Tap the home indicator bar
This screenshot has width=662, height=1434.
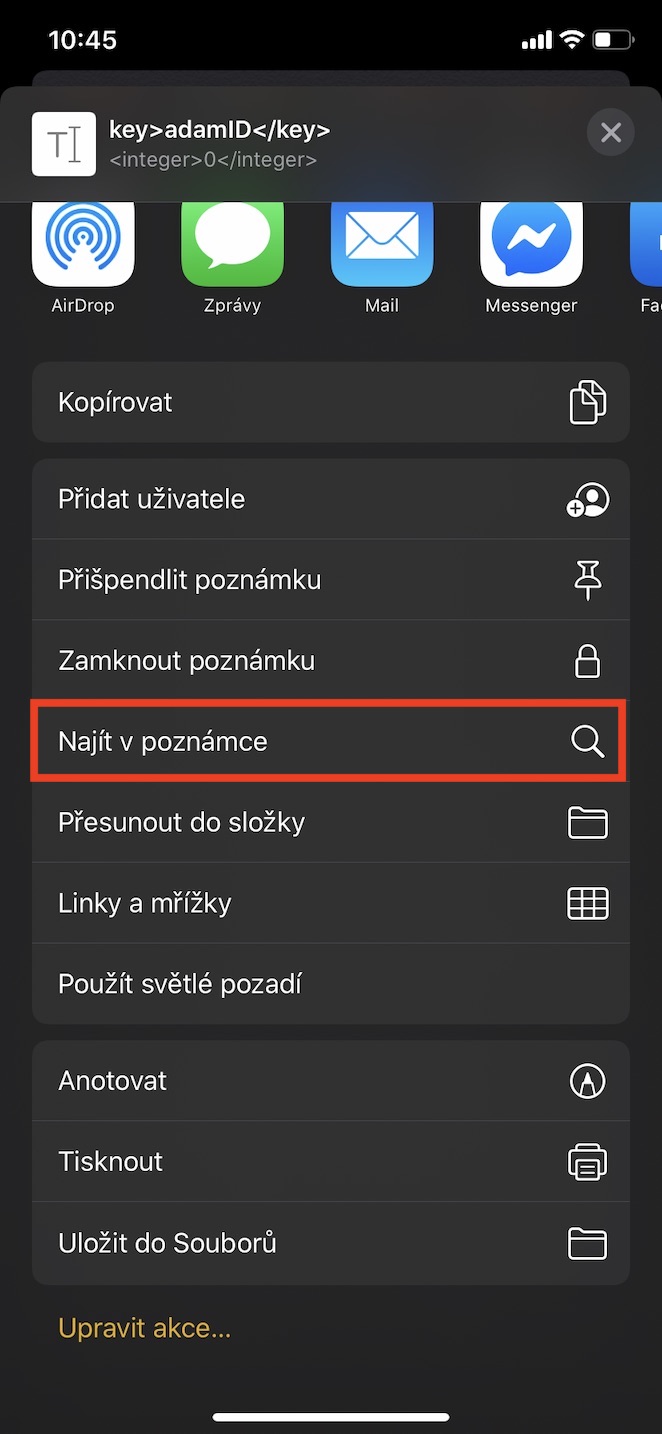[x=331, y=1416]
